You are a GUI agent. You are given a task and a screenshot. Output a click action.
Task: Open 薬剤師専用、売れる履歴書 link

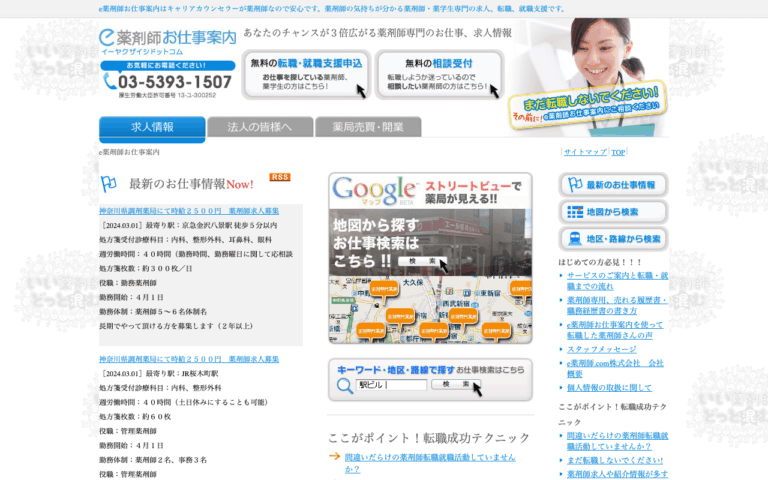[617, 305]
